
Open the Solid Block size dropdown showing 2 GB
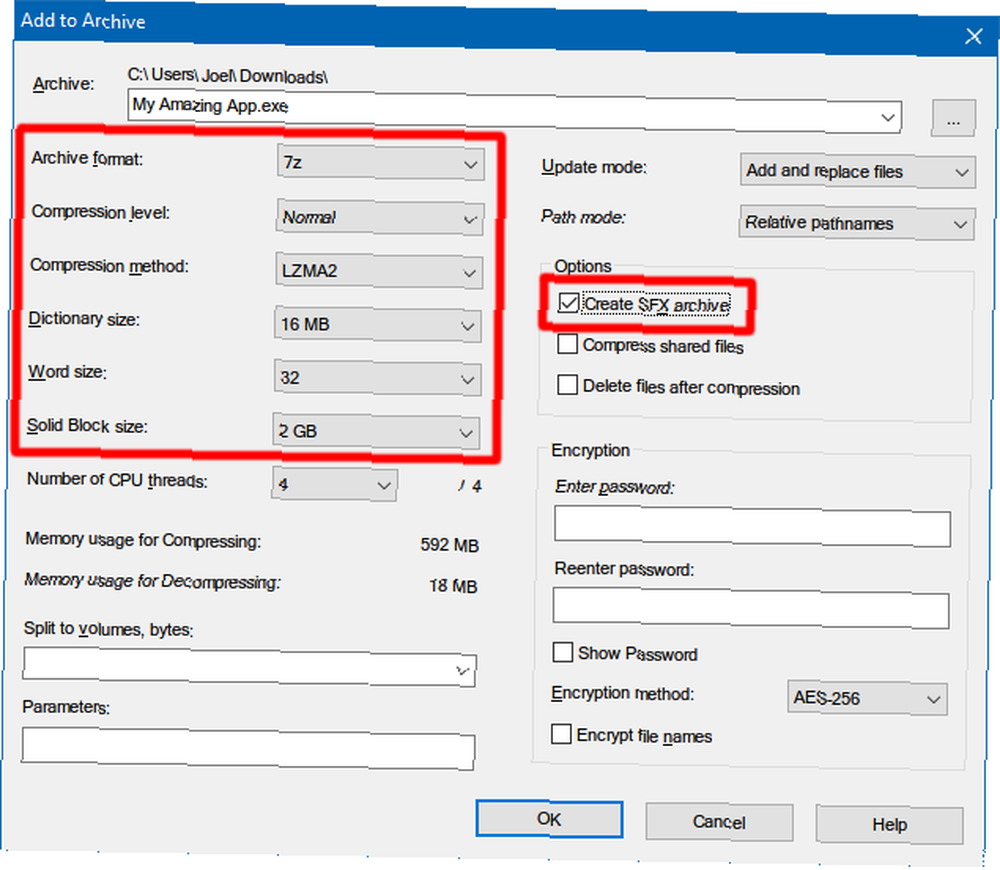pyautogui.click(x=376, y=432)
